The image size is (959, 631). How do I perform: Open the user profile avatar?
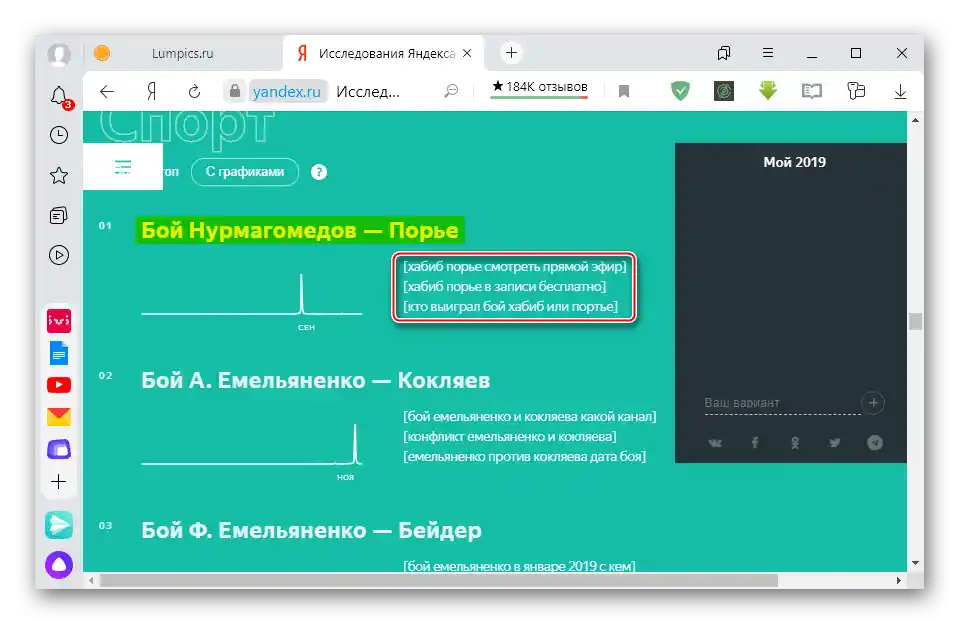point(59,54)
